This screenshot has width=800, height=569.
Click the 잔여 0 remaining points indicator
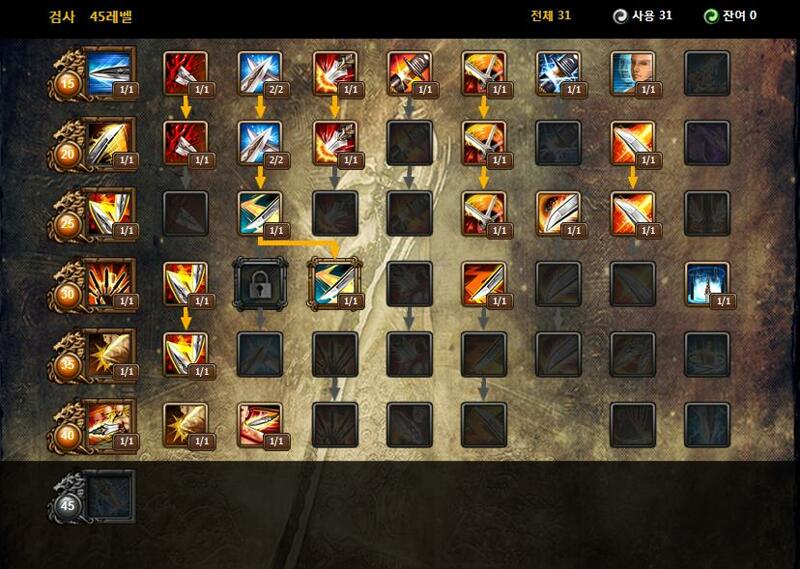pyautogui.click(x=730, y=16)
